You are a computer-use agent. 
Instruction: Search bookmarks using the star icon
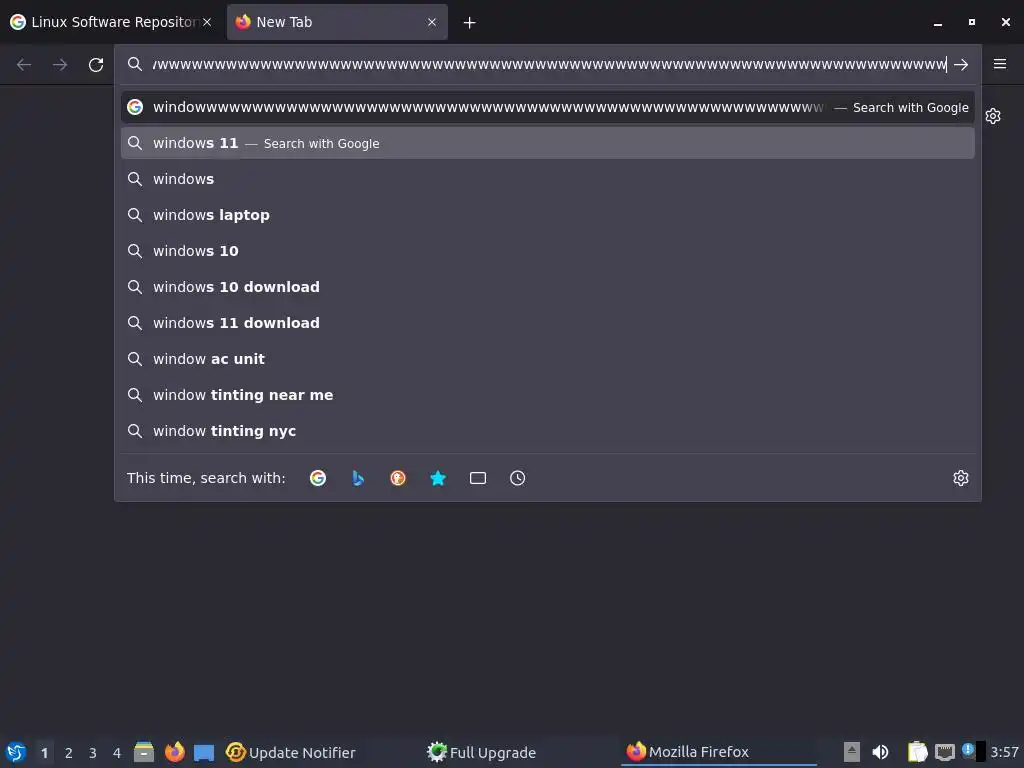pos(438,478)
